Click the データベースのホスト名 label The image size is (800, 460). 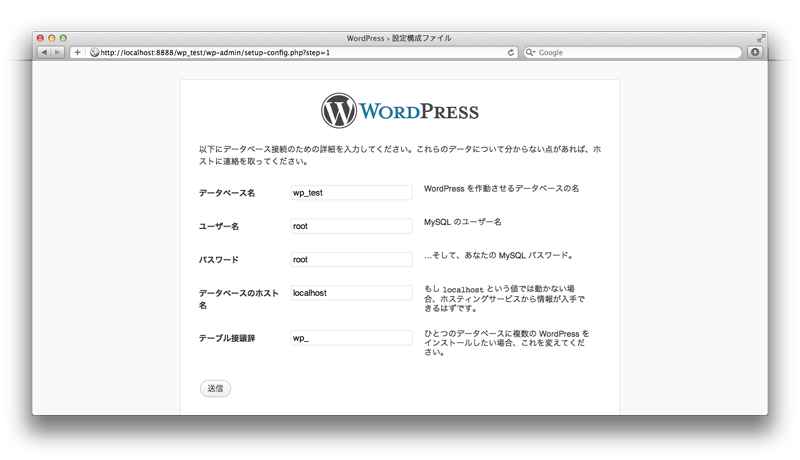coord(239,299)
